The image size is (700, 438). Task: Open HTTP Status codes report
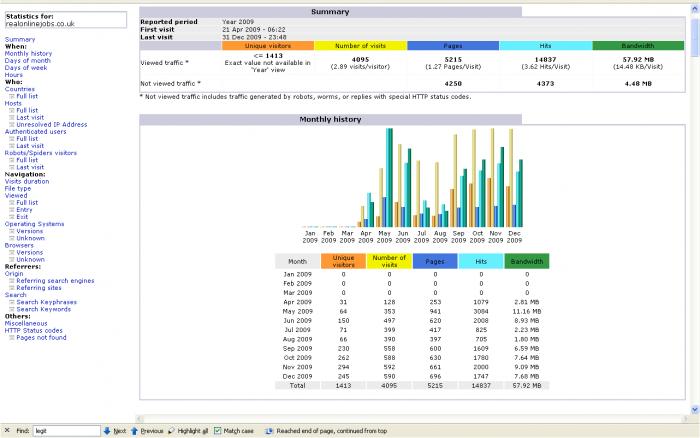(x=32, y=330)
